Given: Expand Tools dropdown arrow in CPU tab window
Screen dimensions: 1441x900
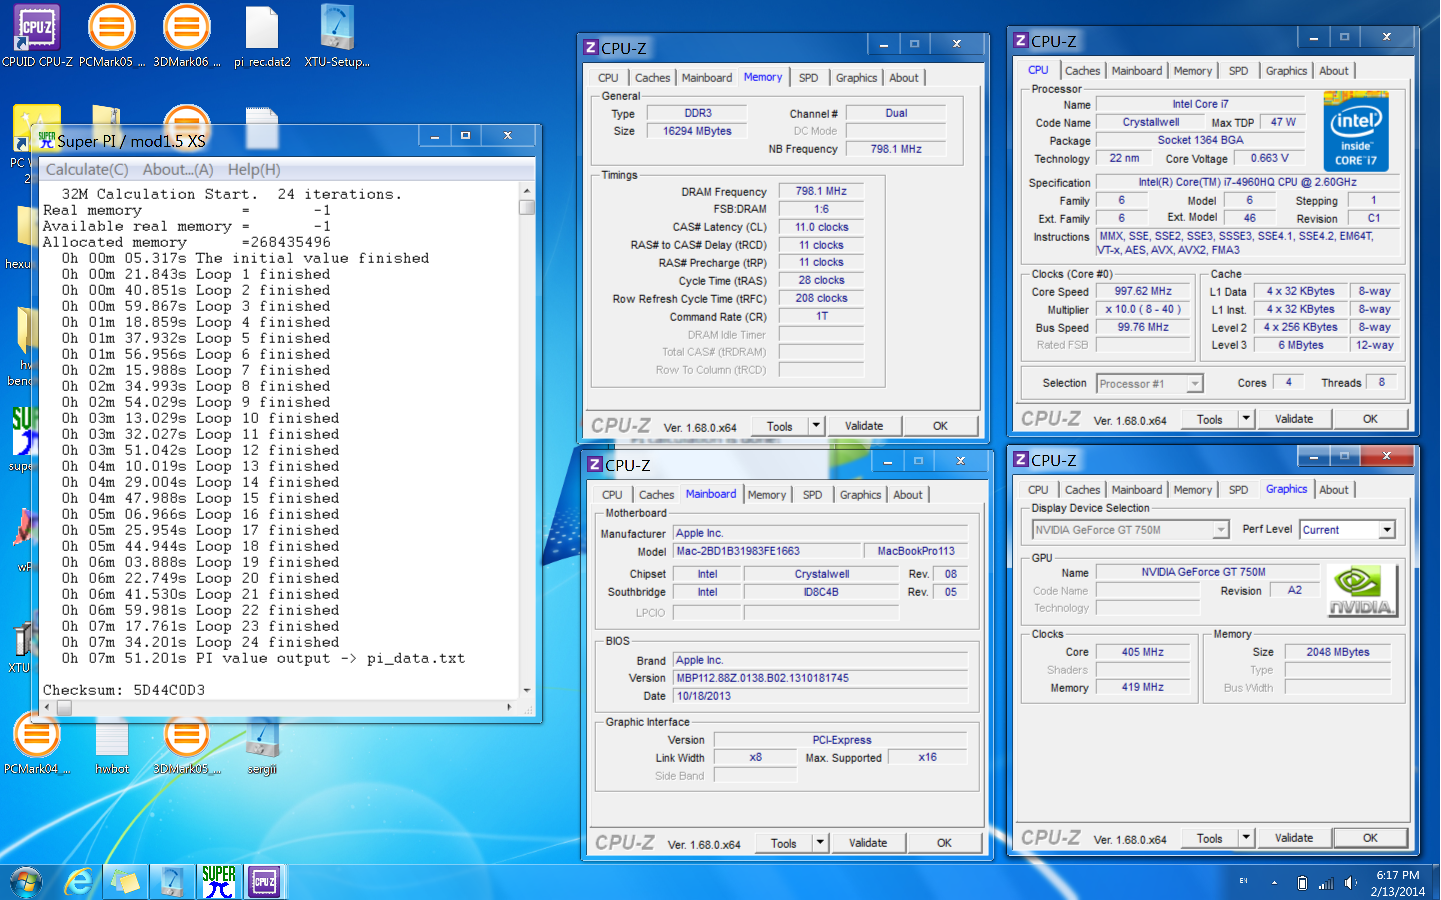Looking at the screenshot, I should point(1246,419).
